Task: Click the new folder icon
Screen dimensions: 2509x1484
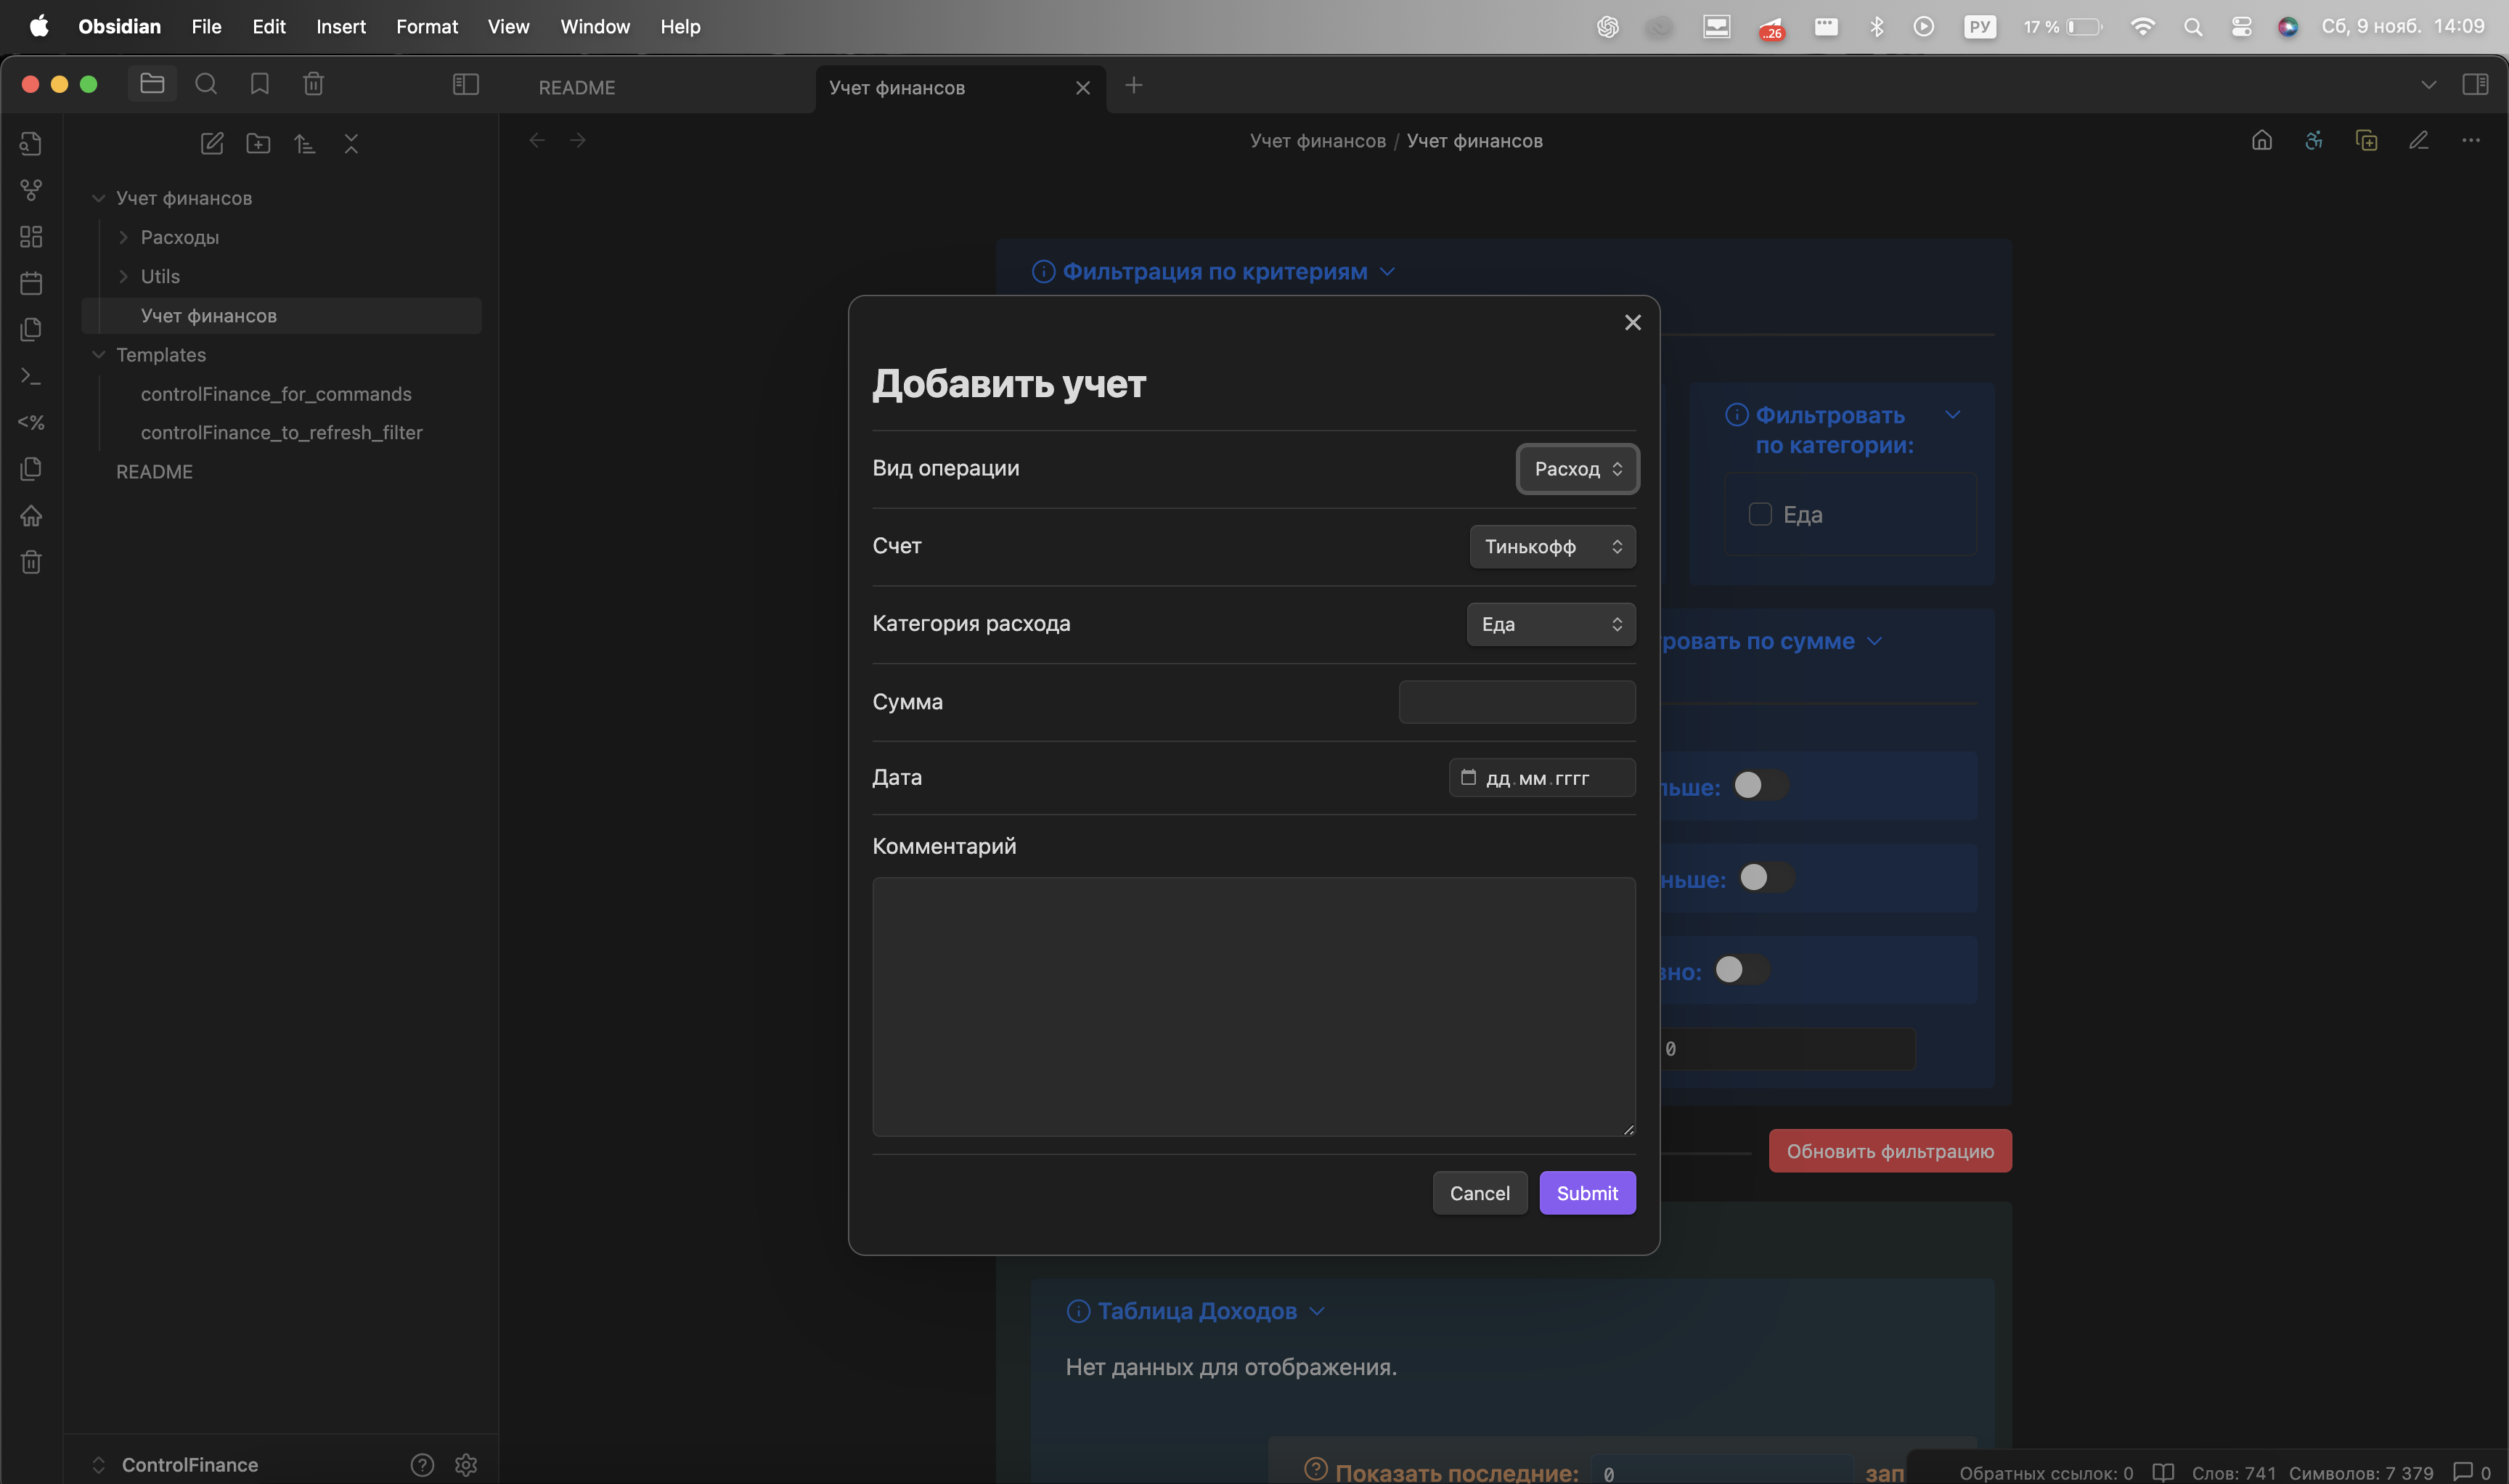Action: pyautogui.click(x=258, y=143)
